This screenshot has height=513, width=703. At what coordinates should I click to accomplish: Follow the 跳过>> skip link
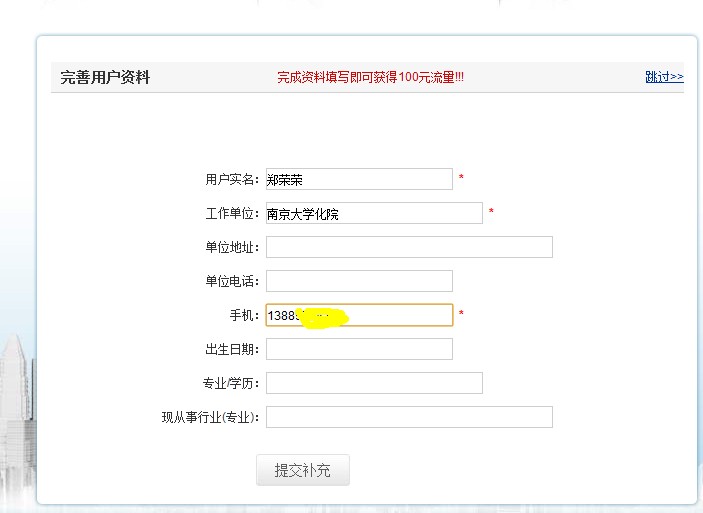[x=664, y=77]
